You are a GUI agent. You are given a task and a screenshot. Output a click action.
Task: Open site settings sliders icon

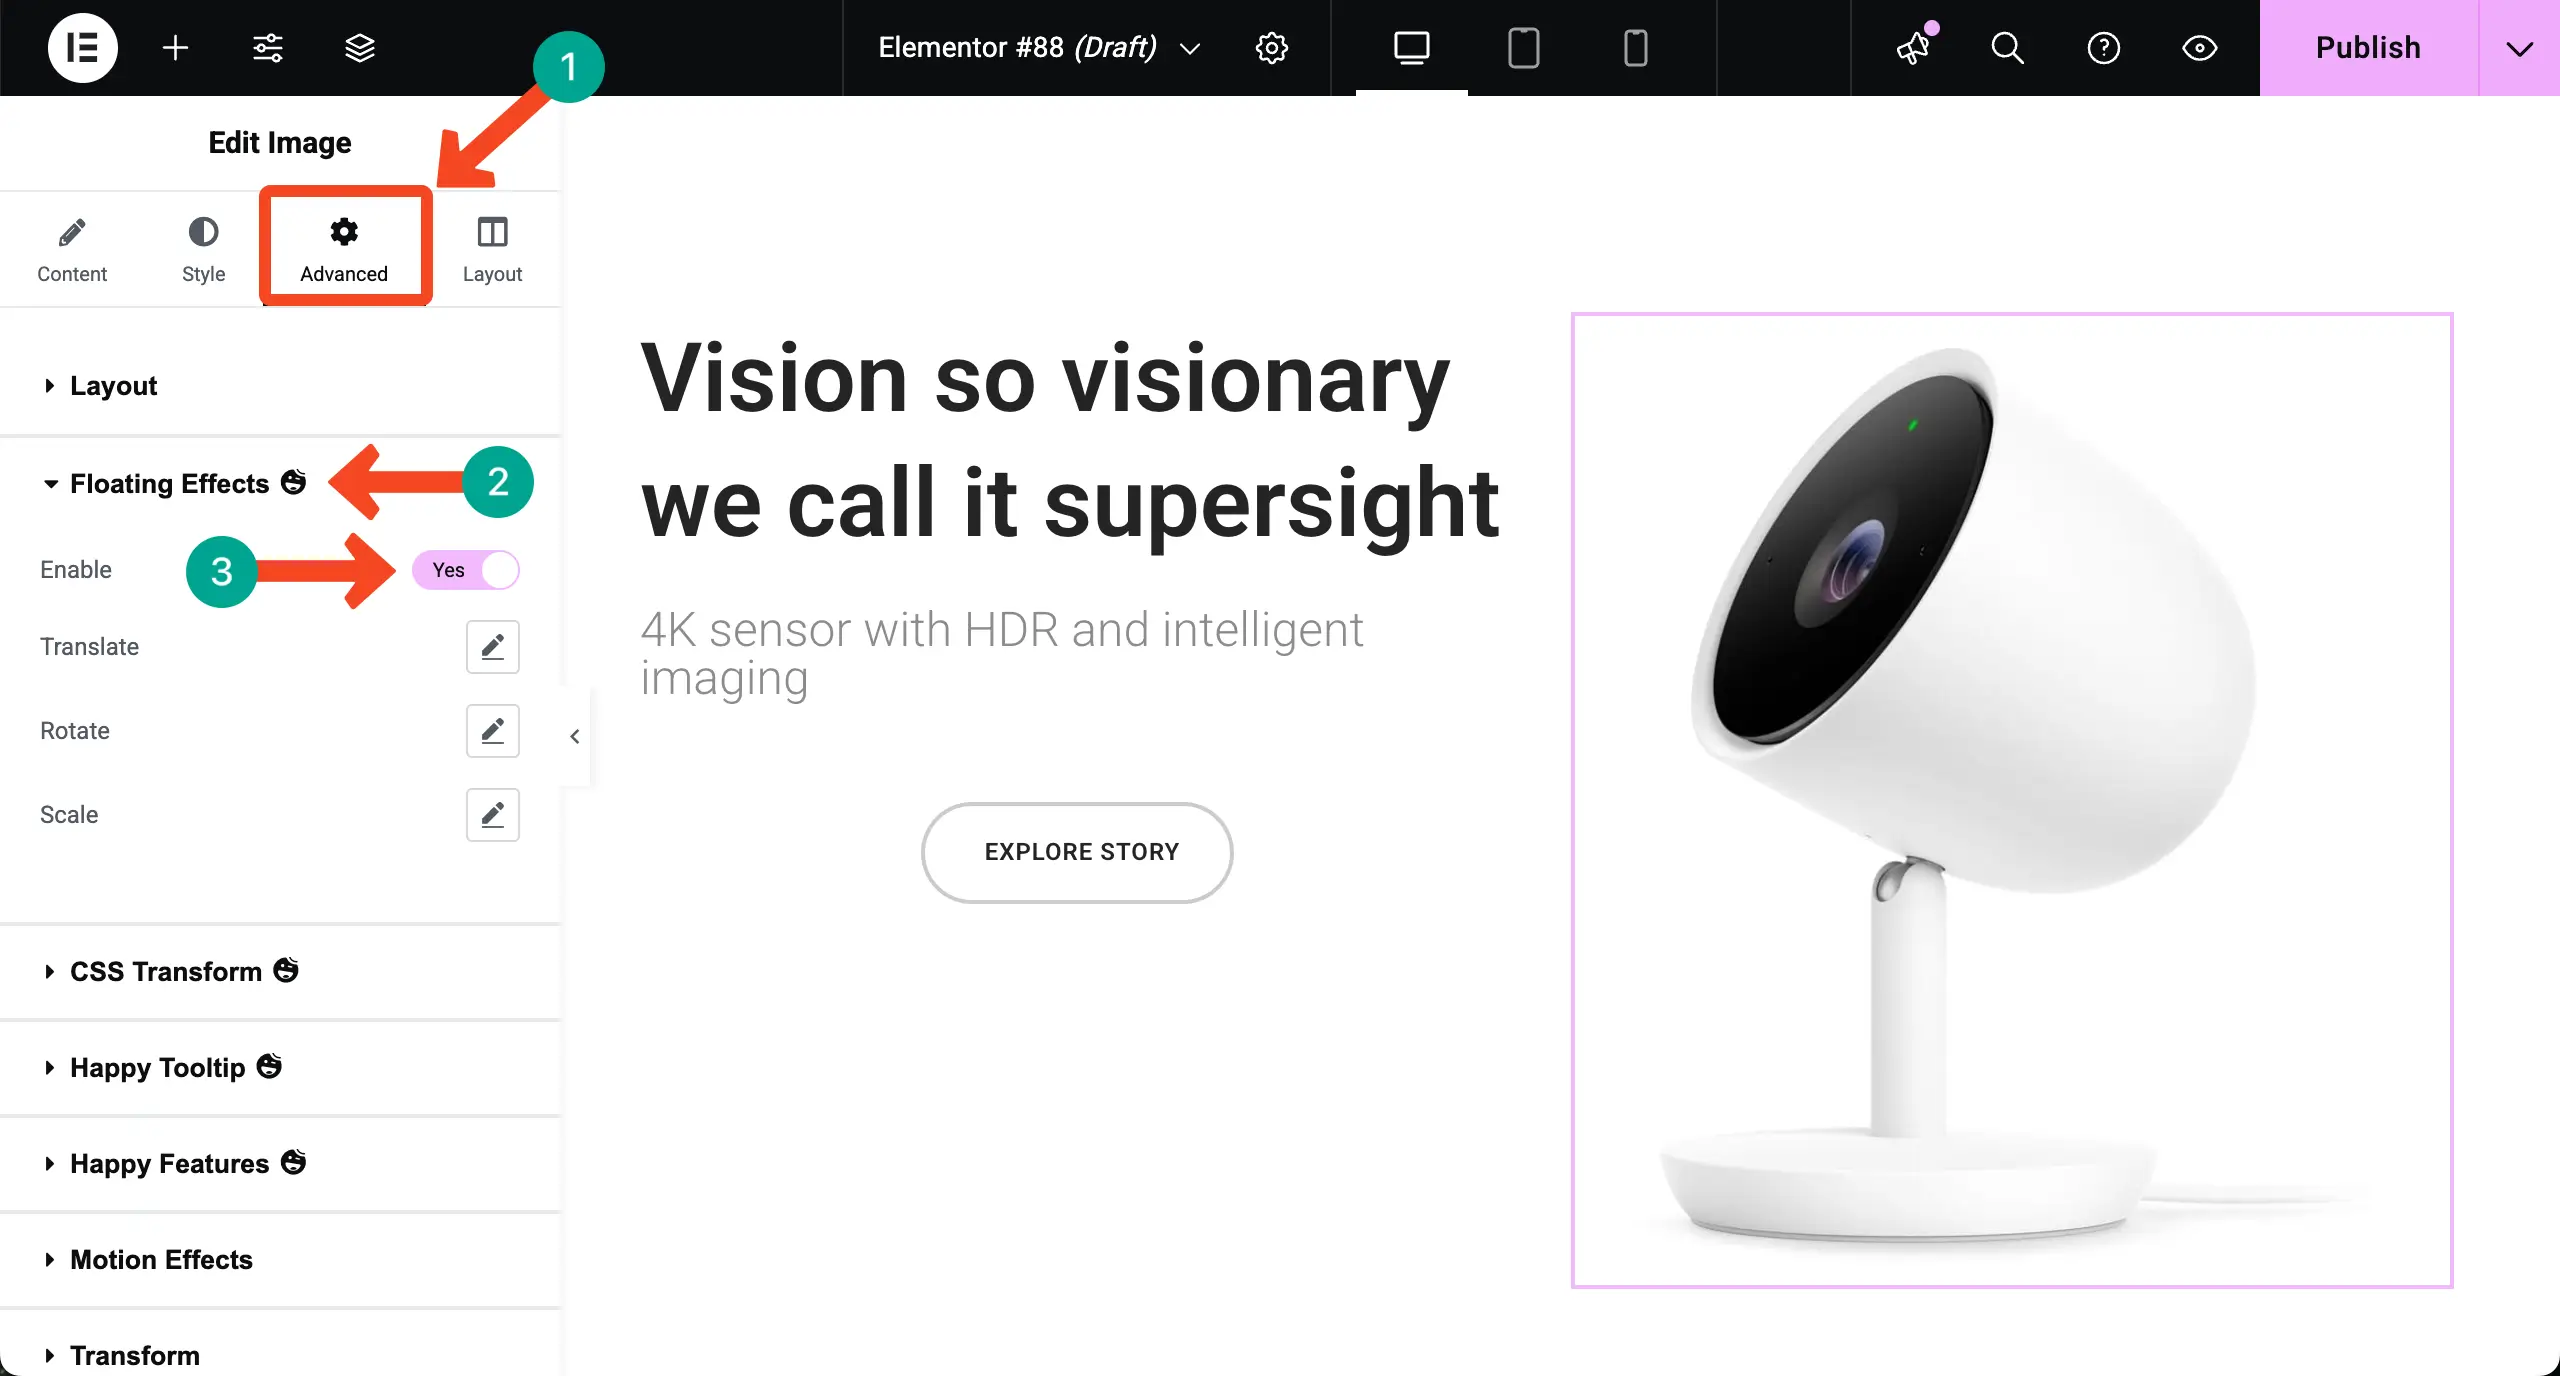[267, 47]
